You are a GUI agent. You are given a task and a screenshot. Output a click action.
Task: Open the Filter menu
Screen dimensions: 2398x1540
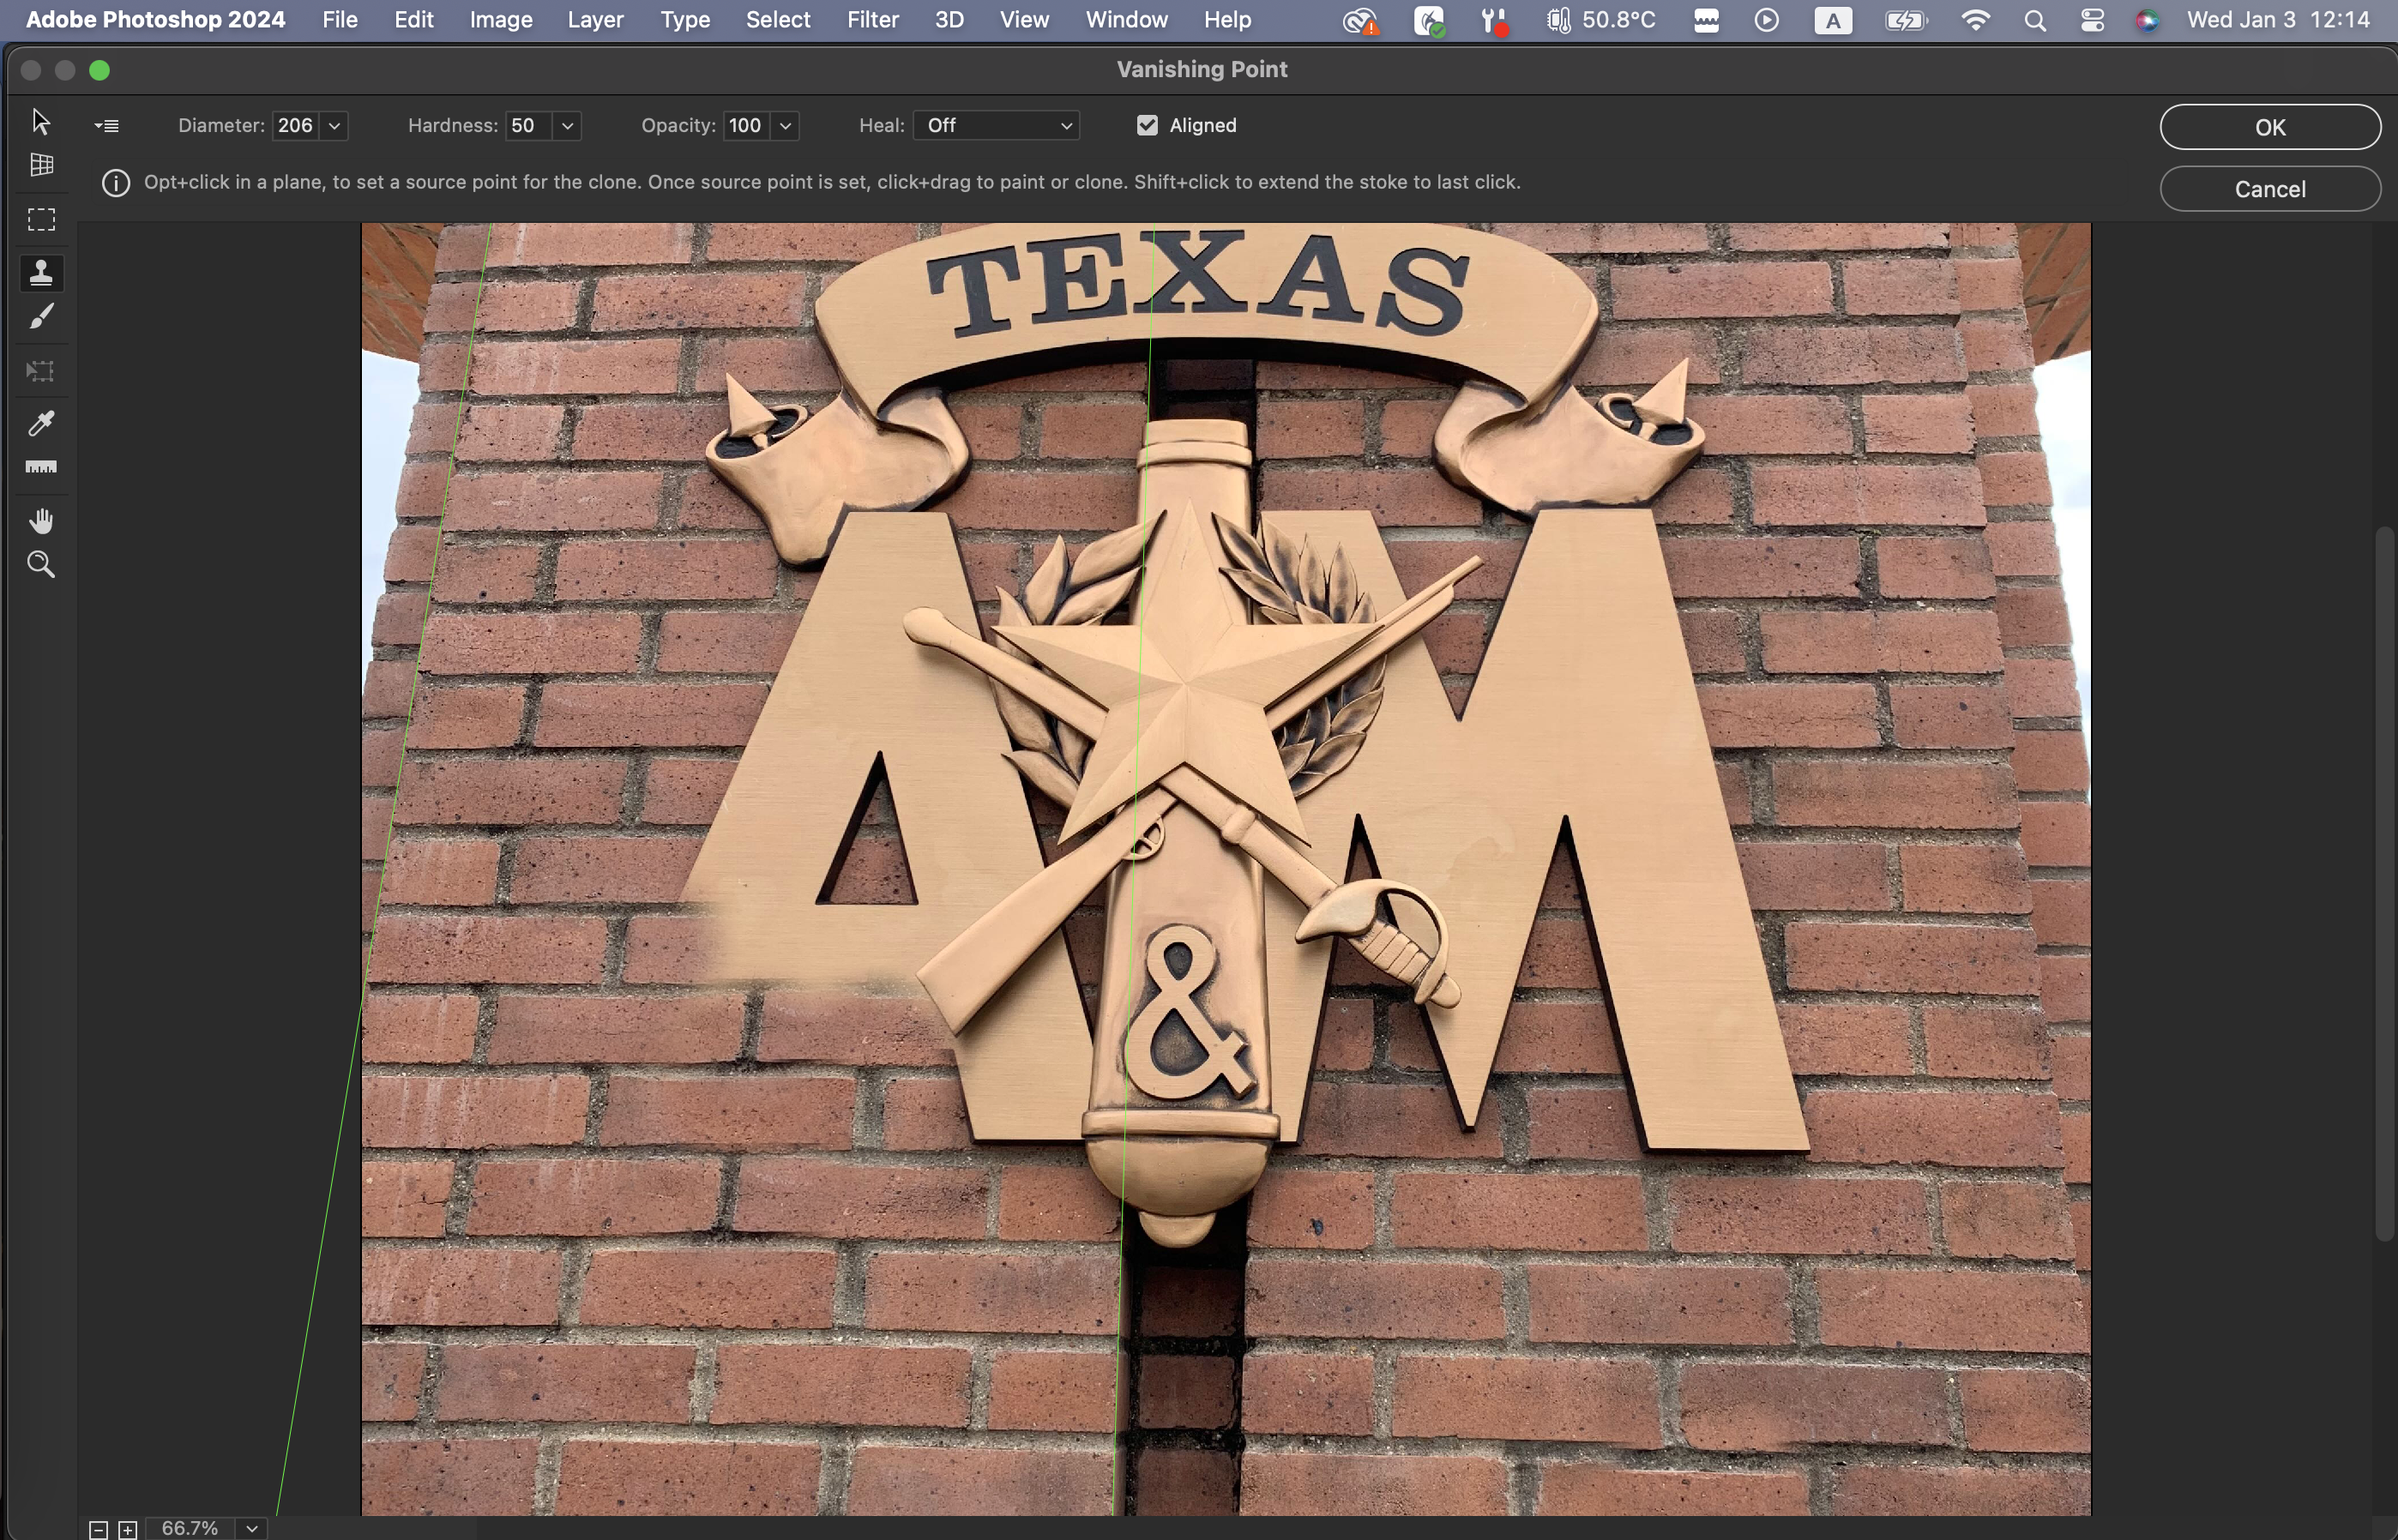(x=872, y=20)
